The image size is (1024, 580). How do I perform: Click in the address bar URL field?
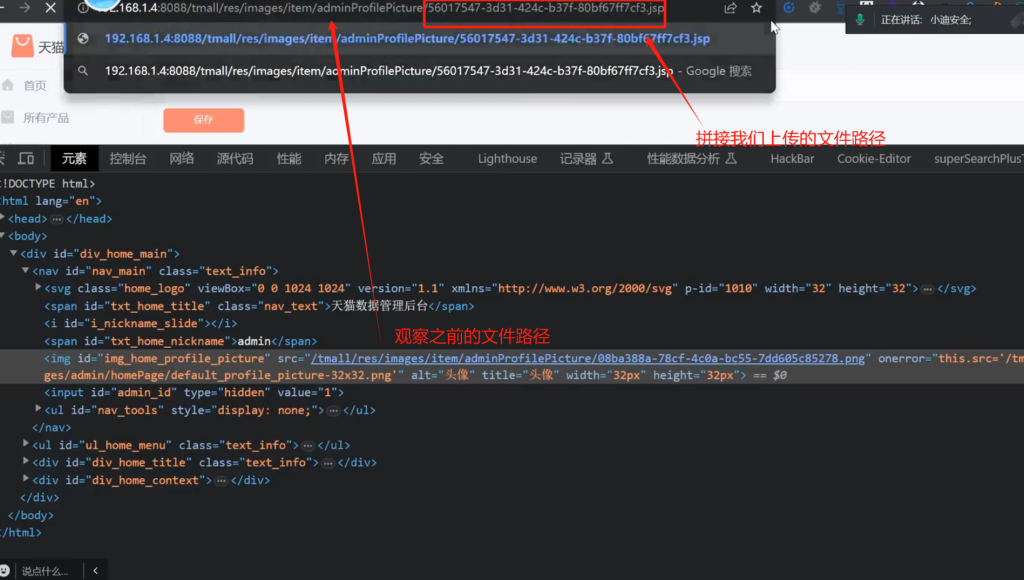379,8
